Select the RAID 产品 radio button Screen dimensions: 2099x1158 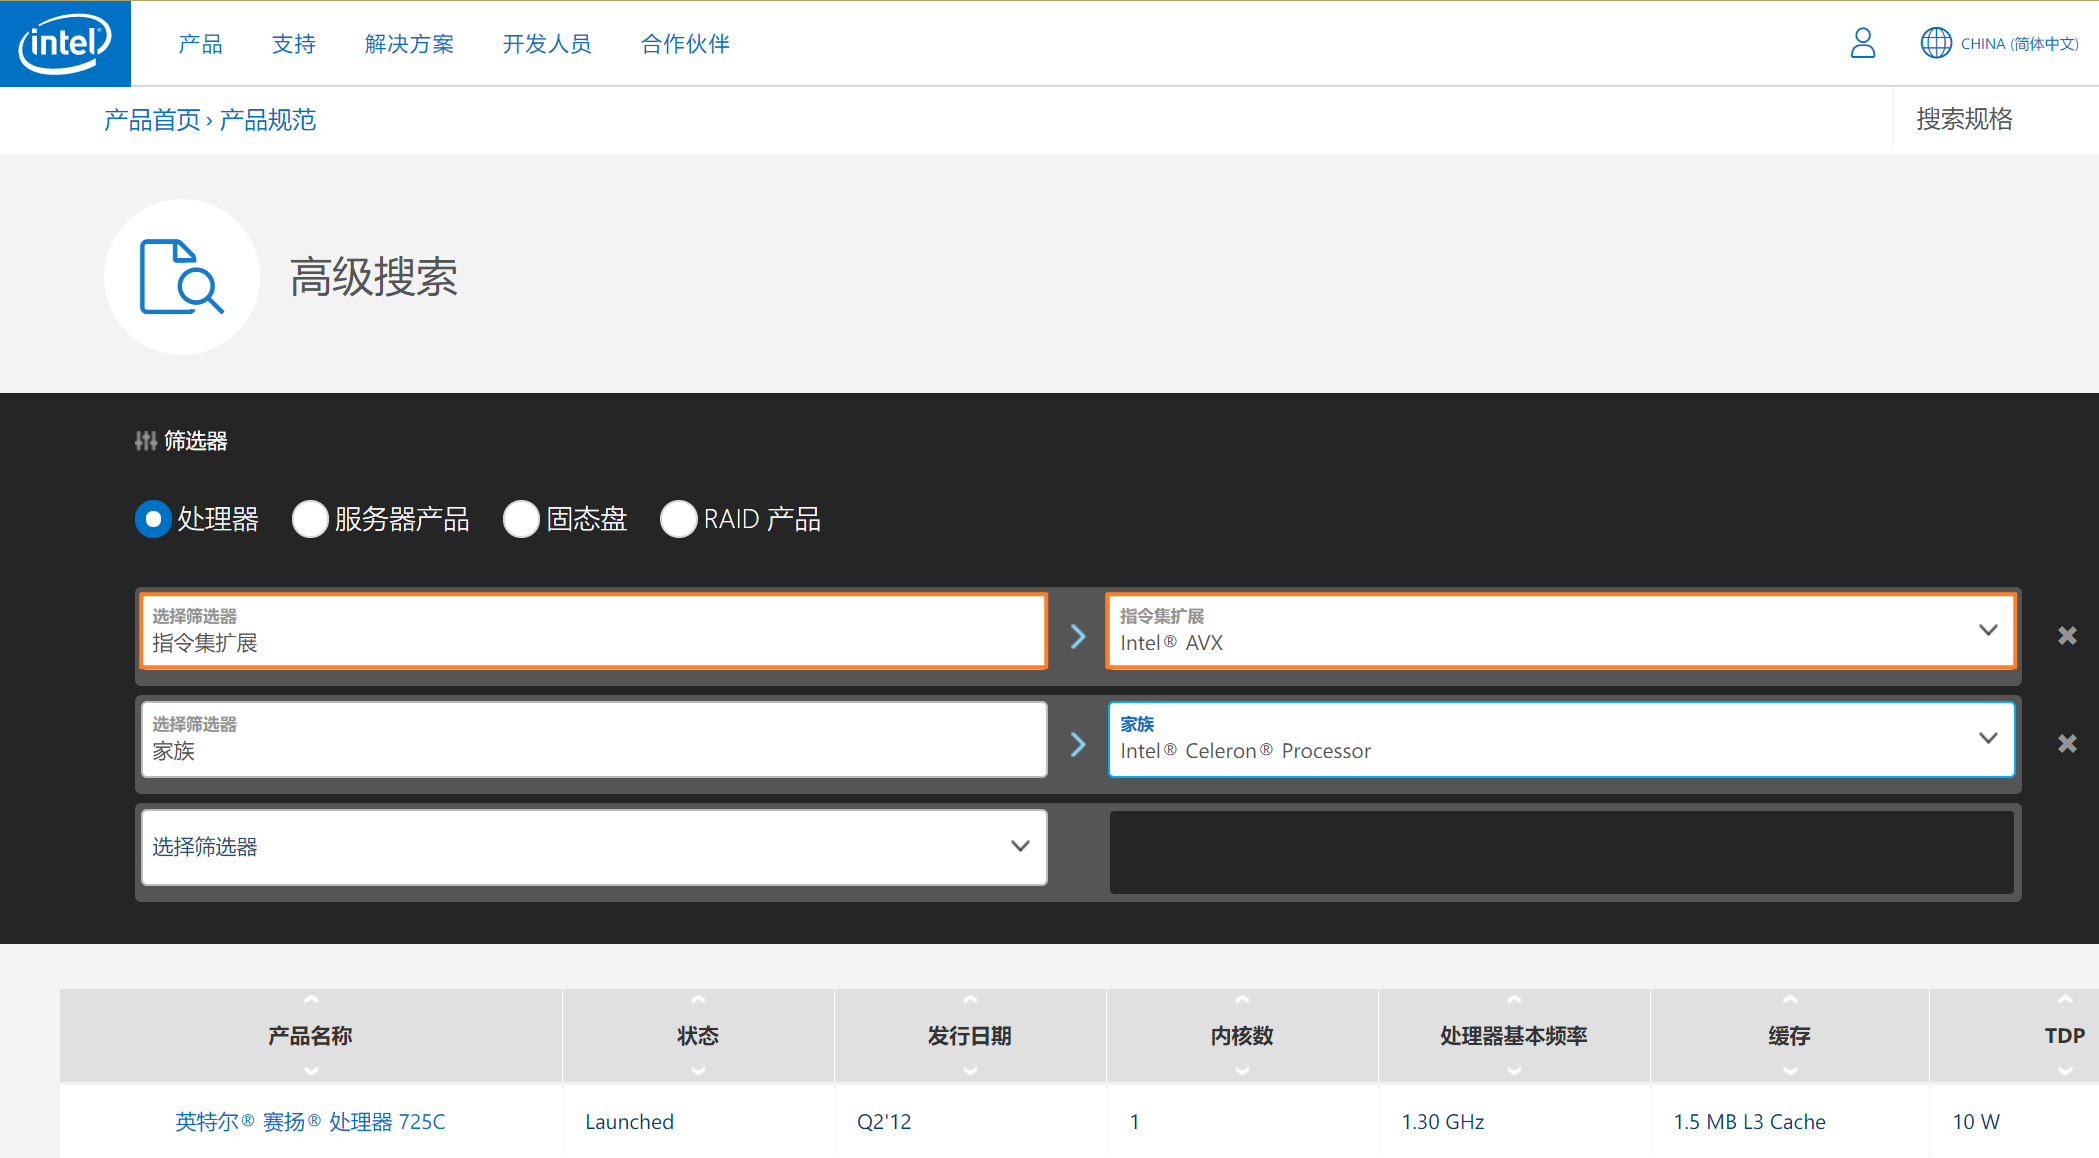click(x=679, y=519)
